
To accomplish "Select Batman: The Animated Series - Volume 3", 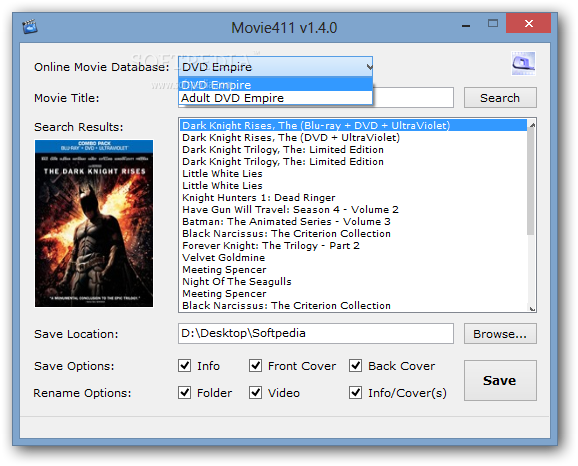I will (x=353, y=222).
